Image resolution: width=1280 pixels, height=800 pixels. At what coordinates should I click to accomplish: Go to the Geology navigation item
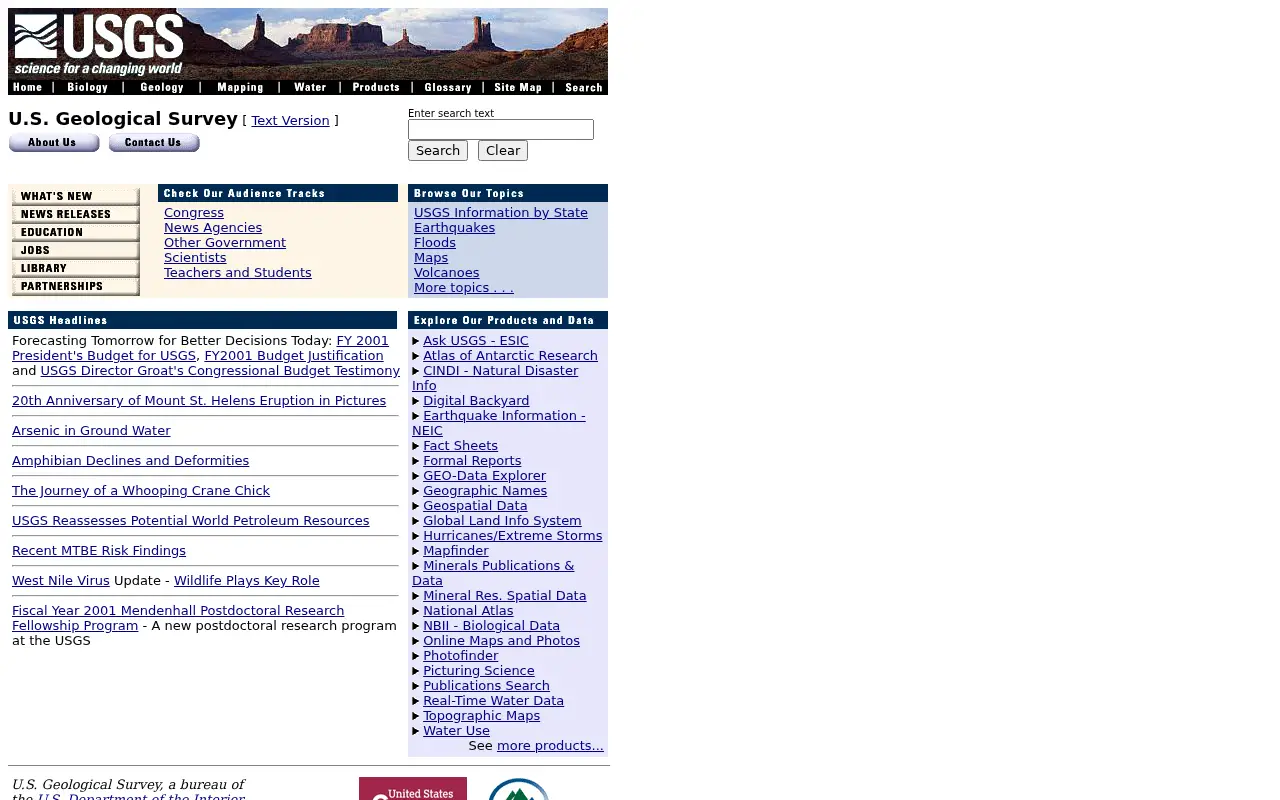(x=162, y=87)
